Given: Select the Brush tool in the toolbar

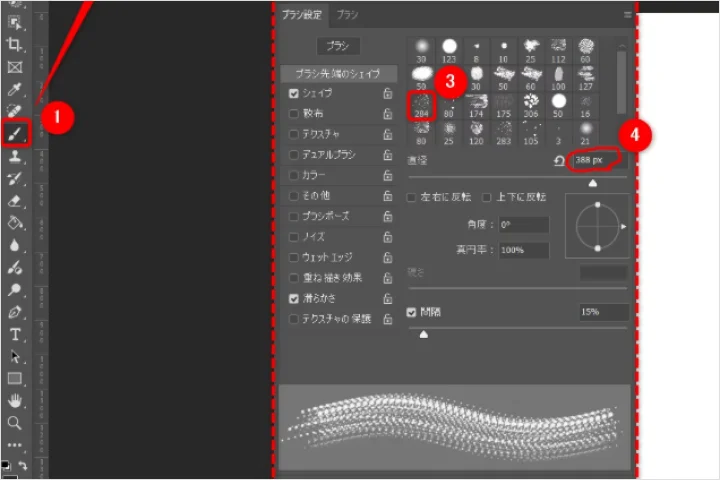Looking at the screenshot, I should coord(15,134).
